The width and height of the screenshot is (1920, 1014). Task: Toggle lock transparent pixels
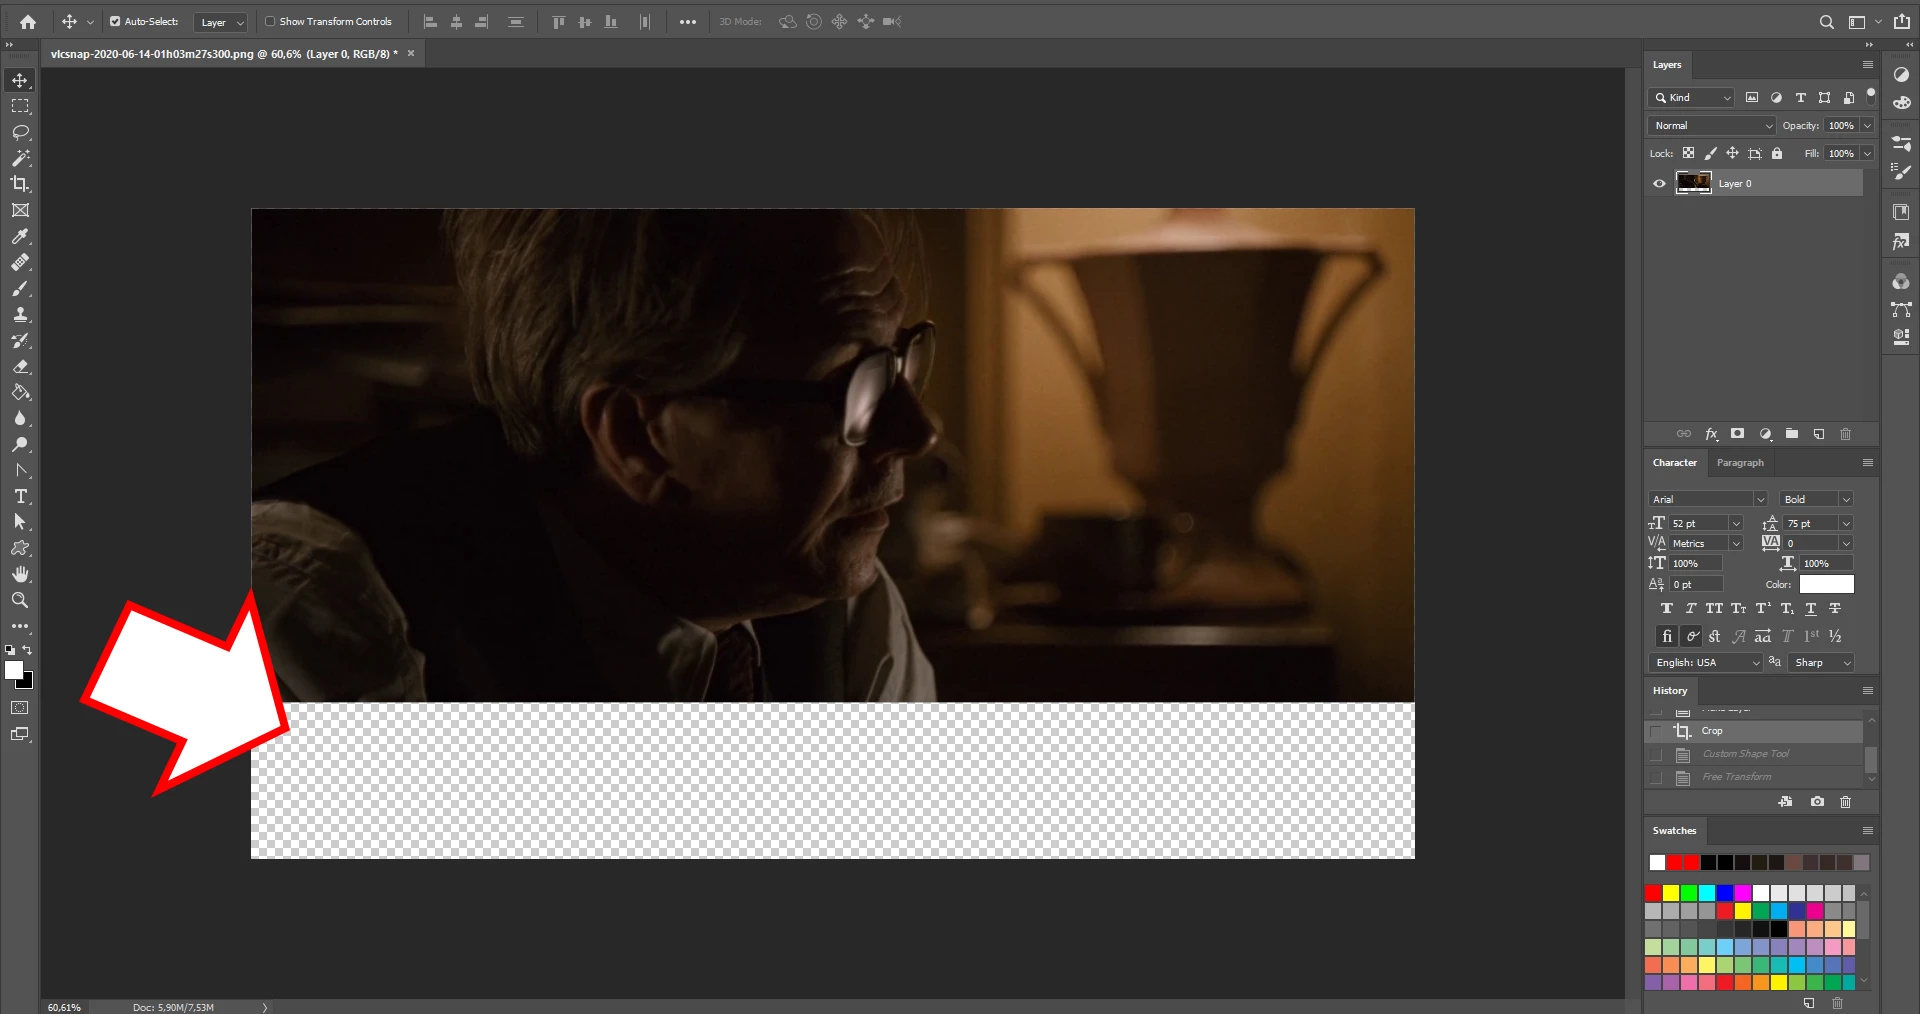pyautogui.click(x=1688, y=153)
